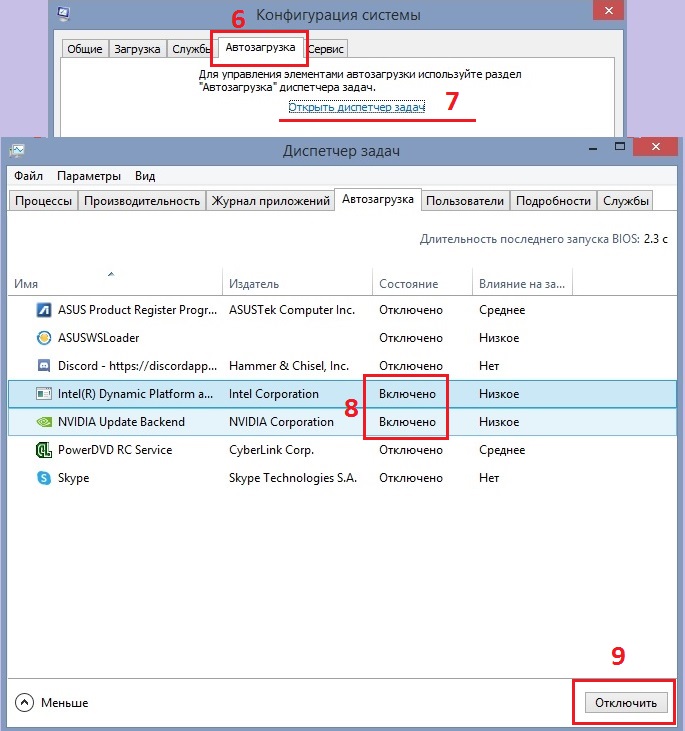
Task: Open the Подробности tab
Action: click(x=553, y=201)
